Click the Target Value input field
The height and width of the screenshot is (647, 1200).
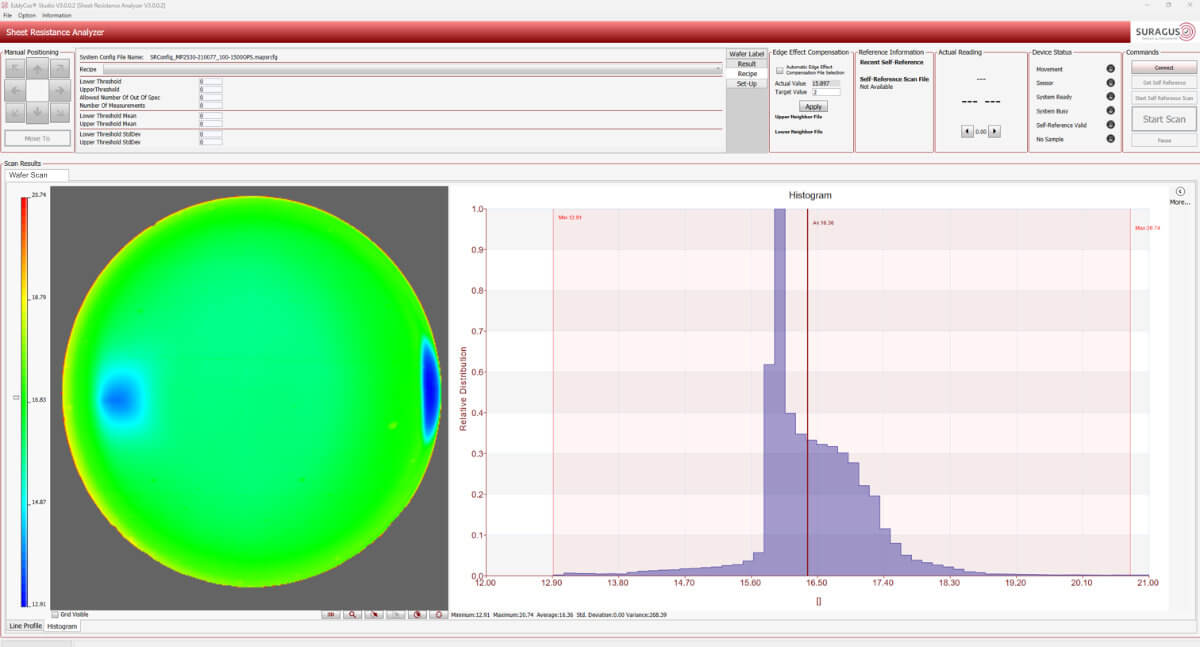click(x=826, y=92)
